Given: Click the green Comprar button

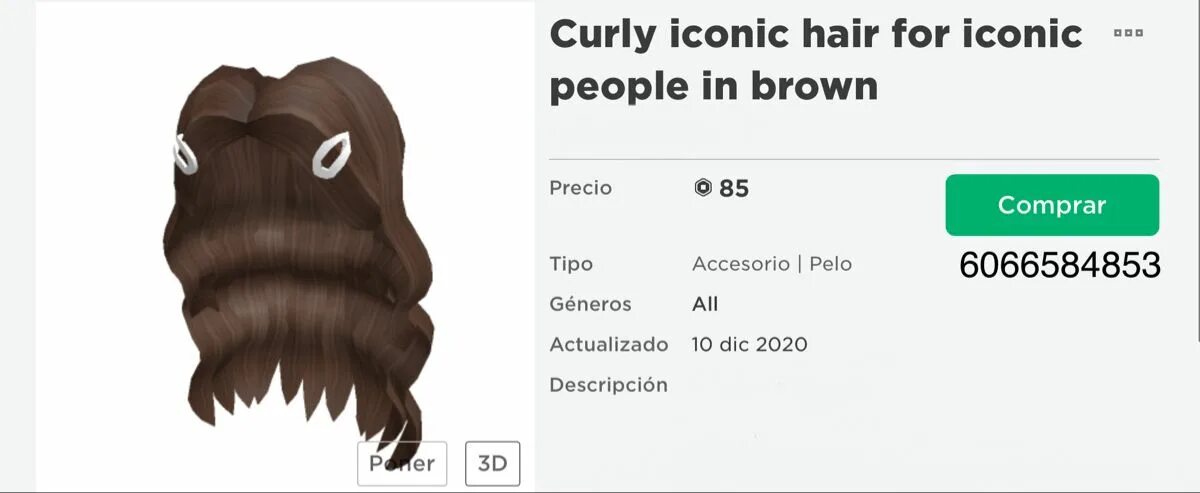Looking at the screenshot, I should [x=1052, y=205].
